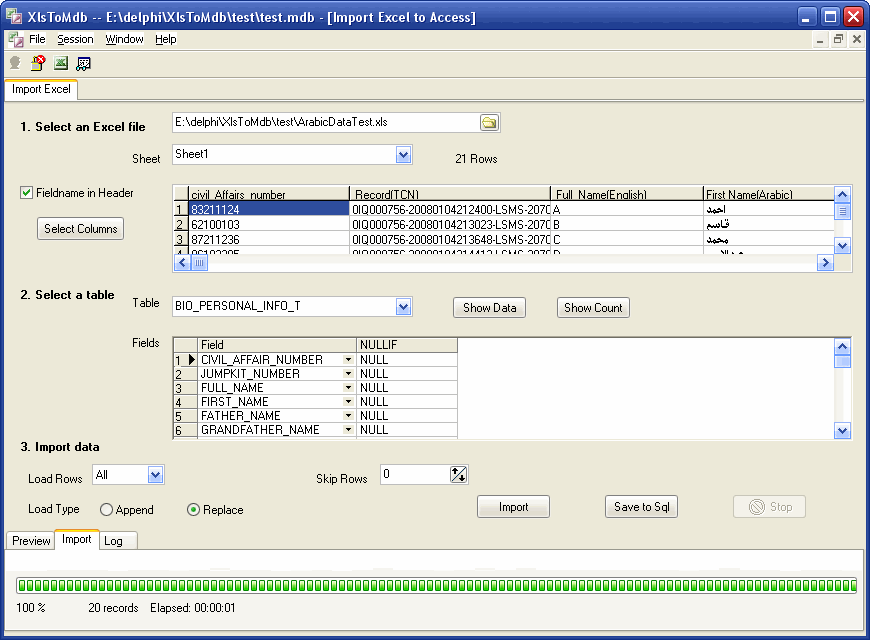Click the grayed-out user toolbar icon
This screenshot has height=640, width=870.
coord(15,63)
